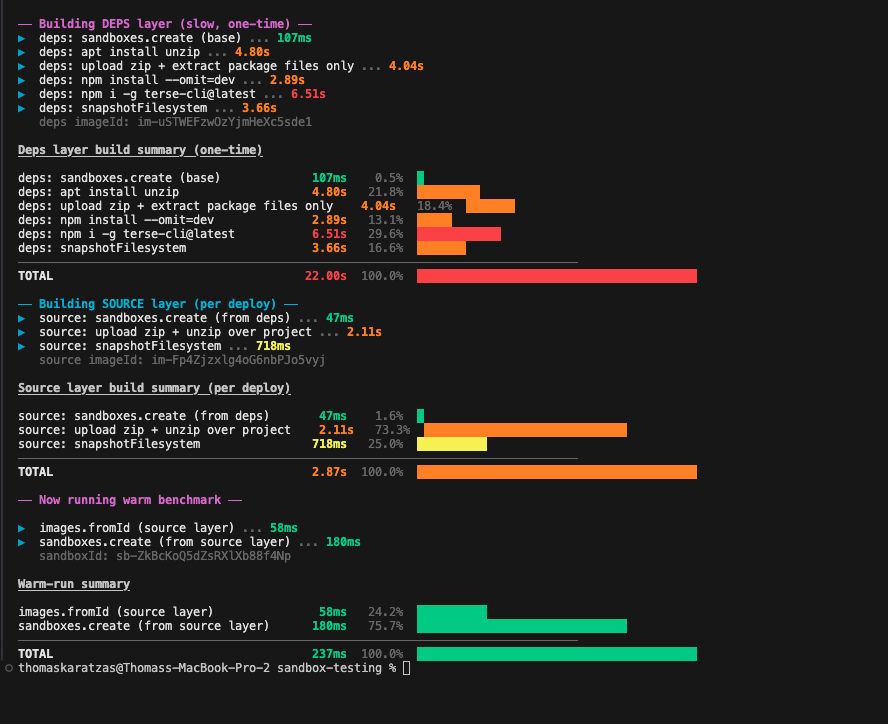The image size is (888, 724).
Task: Click the triangle marker before the 'deps: upload zip + extract package files only' log line
Action: pos(22,66)
